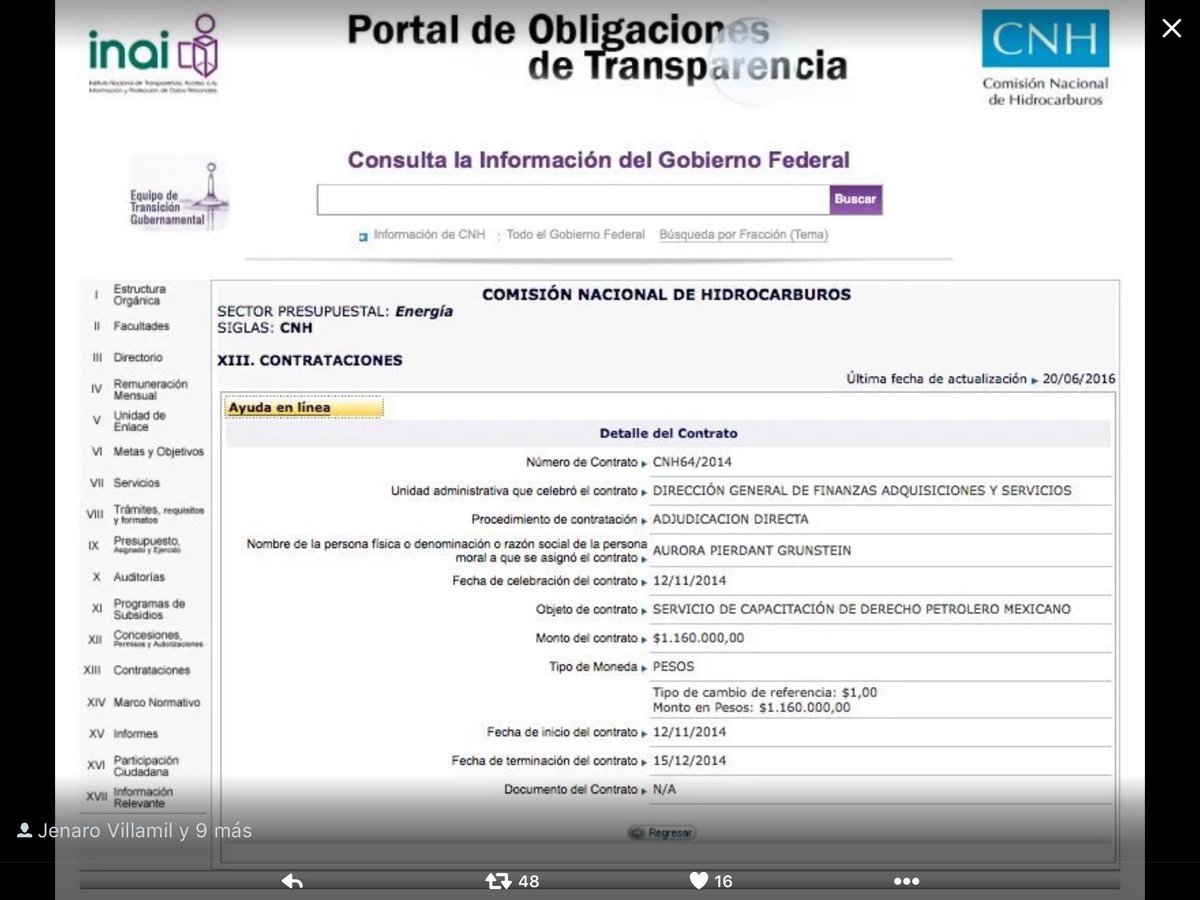Image resolution: width=1200 pixels, height=900 pixels.
Task: Open Programas de Subsidios menu item
Action: (149, 609)
